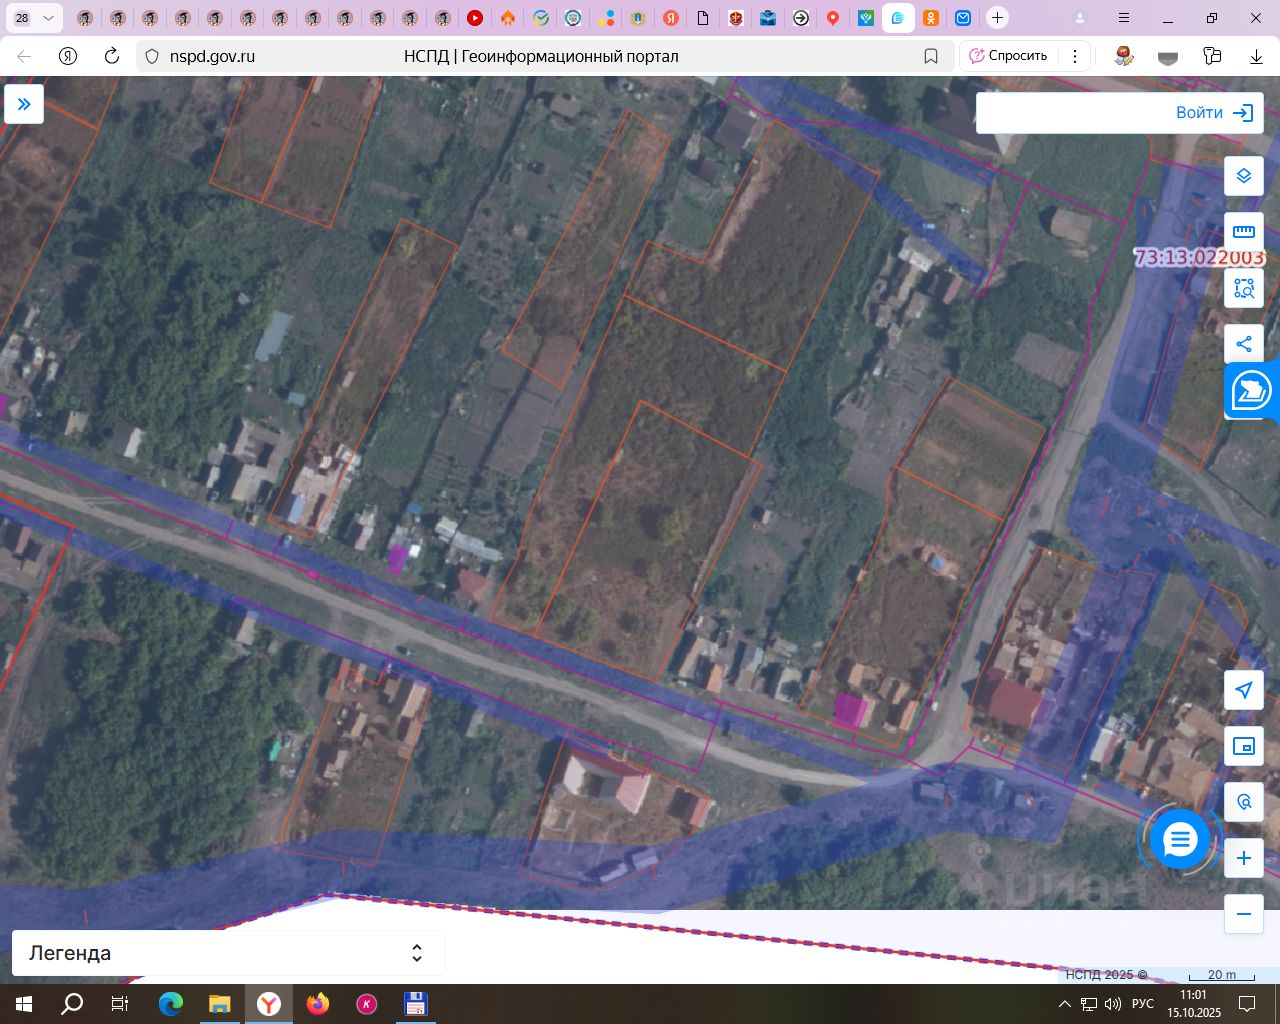
Task: Click the Войти login button
Action: [x=1215, y=113]
